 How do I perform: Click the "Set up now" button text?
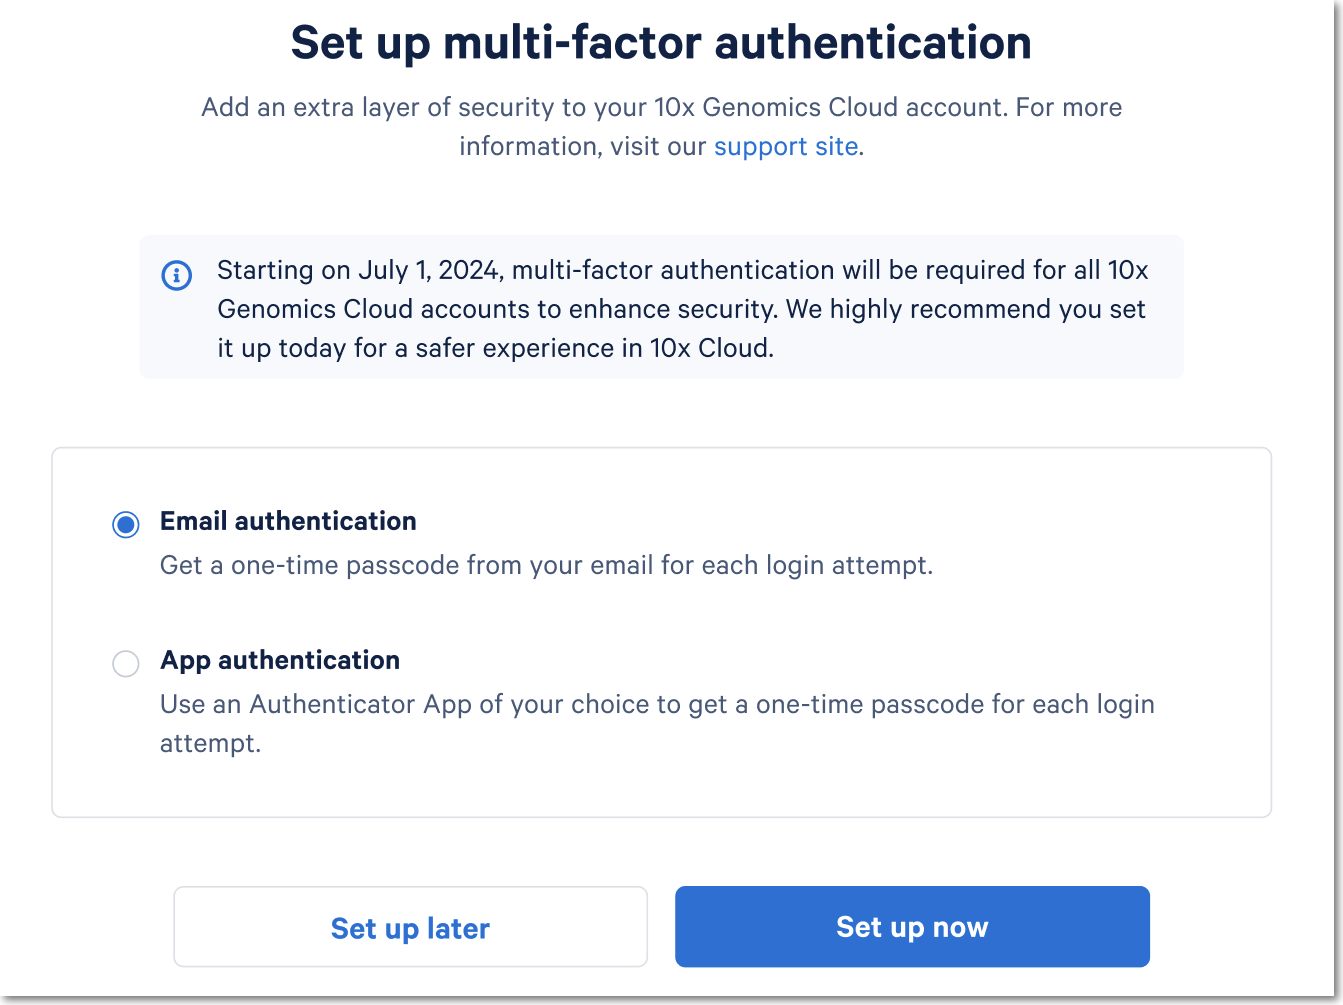[912, 927]
